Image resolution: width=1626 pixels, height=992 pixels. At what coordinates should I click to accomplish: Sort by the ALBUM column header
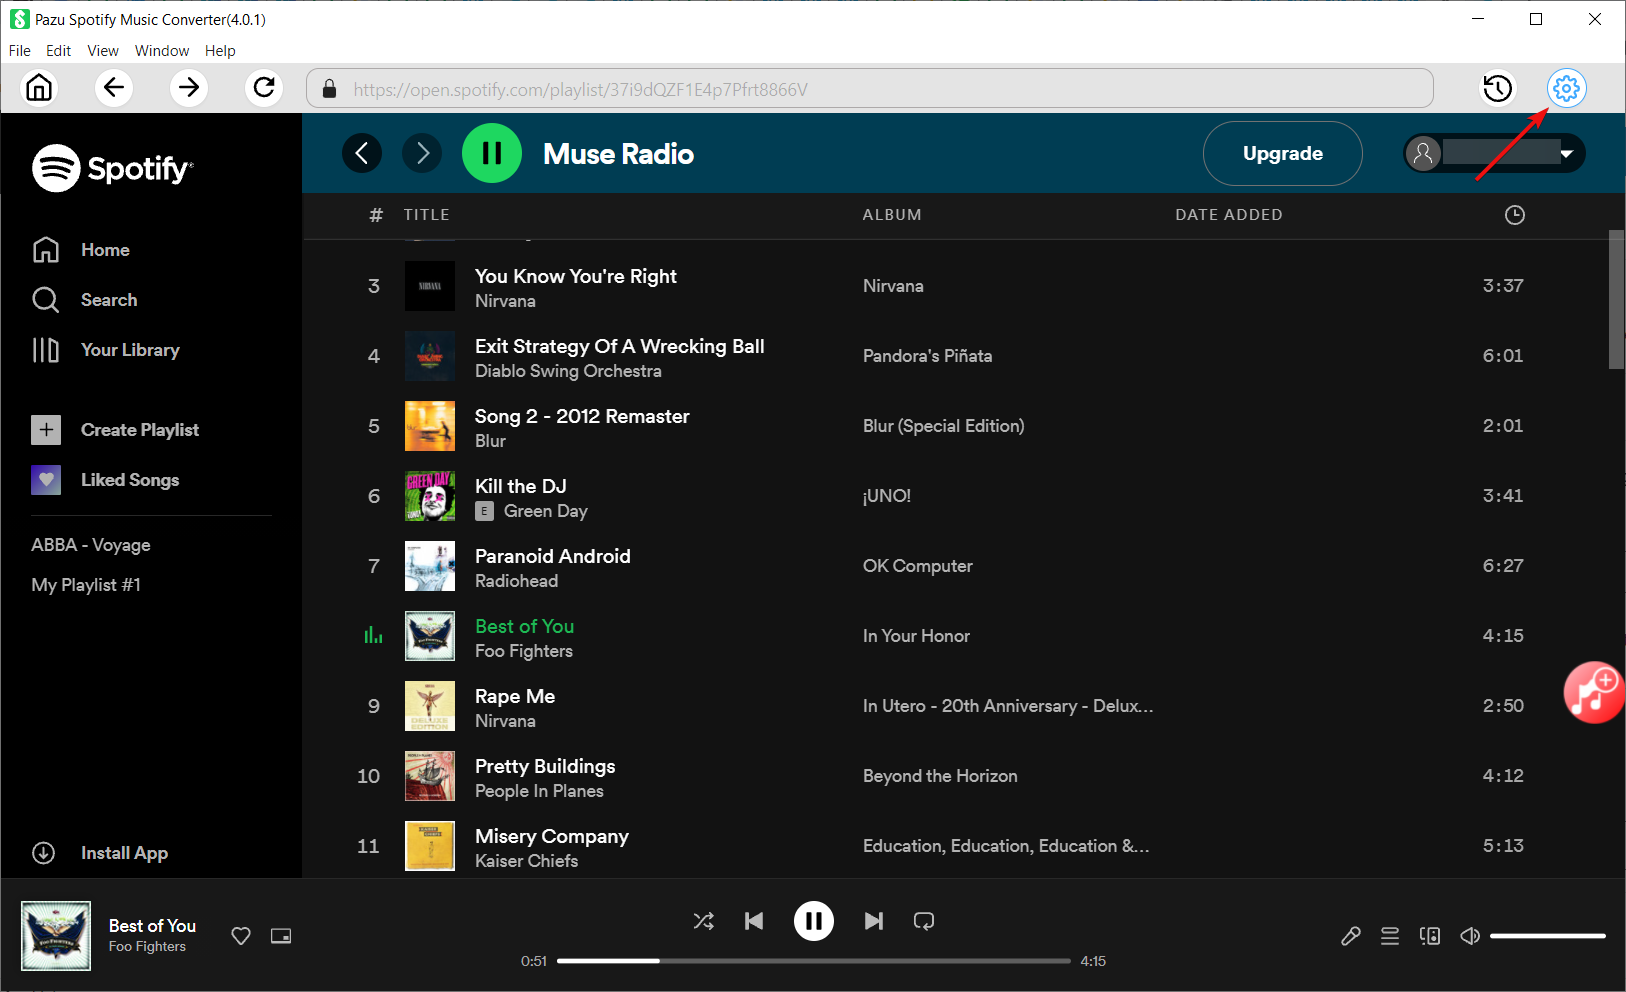tap(892, 215)
